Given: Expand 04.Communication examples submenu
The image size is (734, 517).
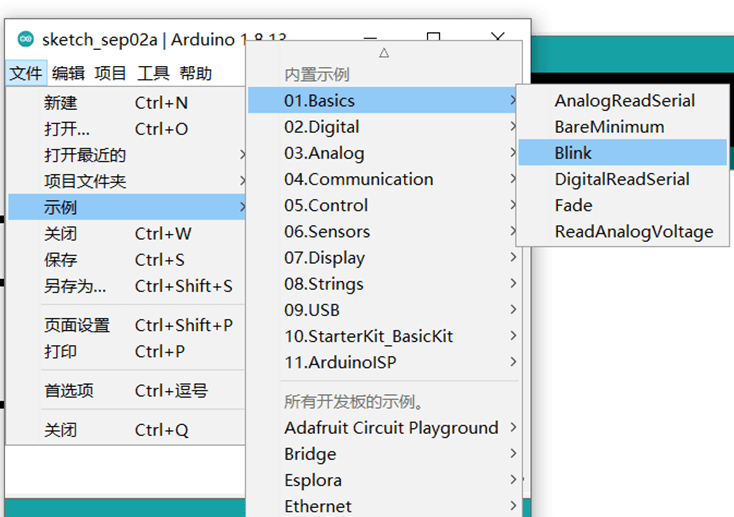Looking at the screenshot, I should [383, 179].
